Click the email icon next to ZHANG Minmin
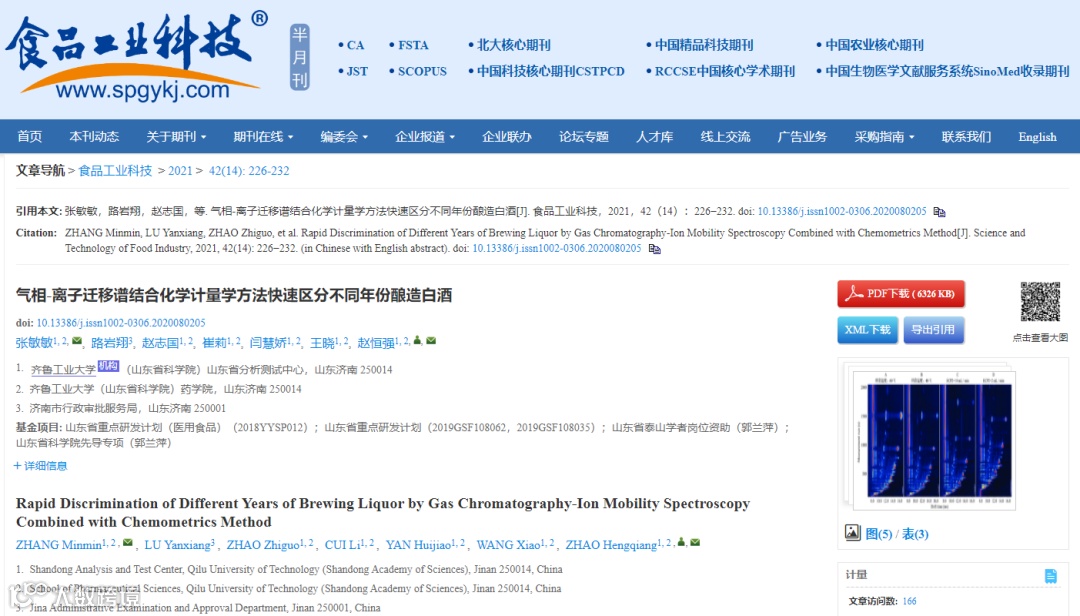This screenshot has height=616, width=1080. click(127, 543)
